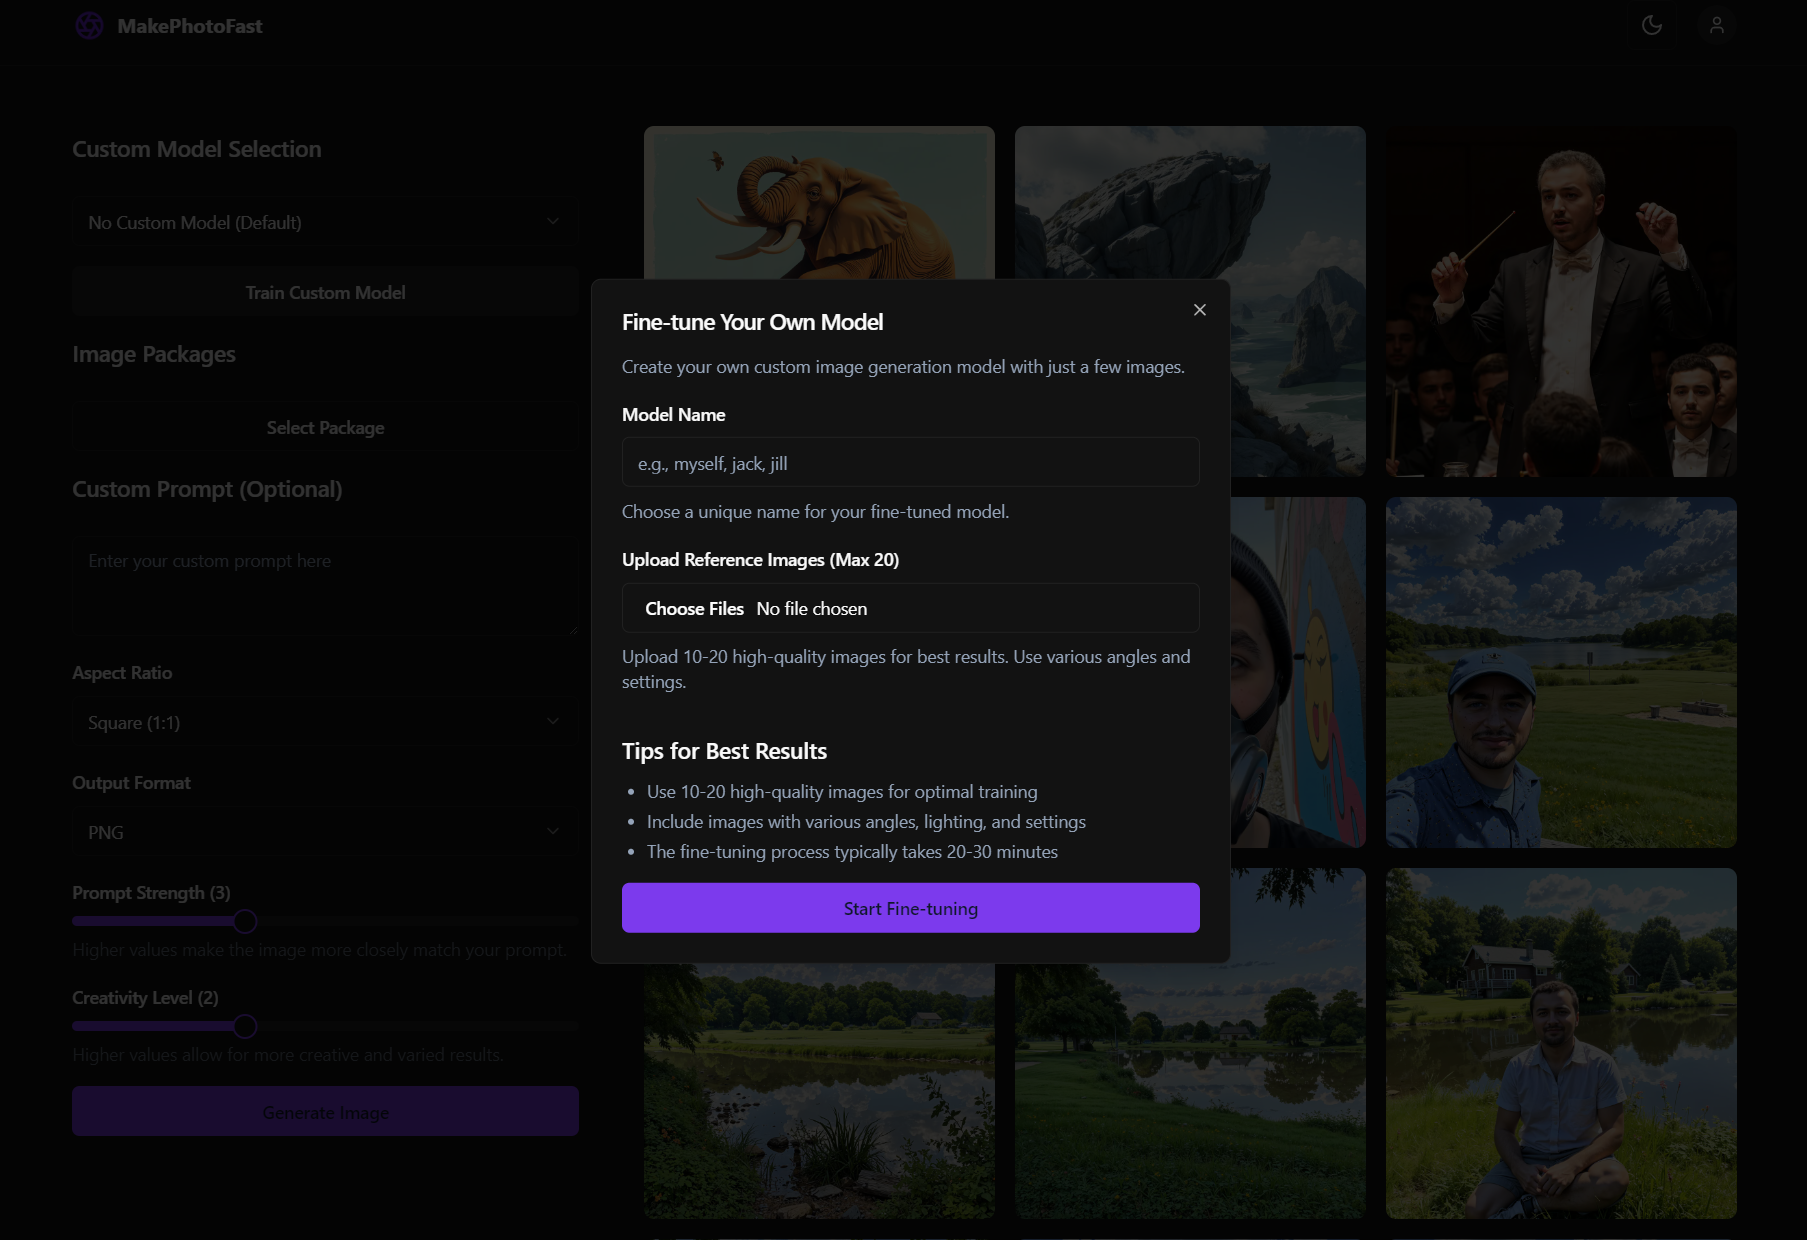Adjust the Prompt Strength slider handle

[x=245, y=921]
